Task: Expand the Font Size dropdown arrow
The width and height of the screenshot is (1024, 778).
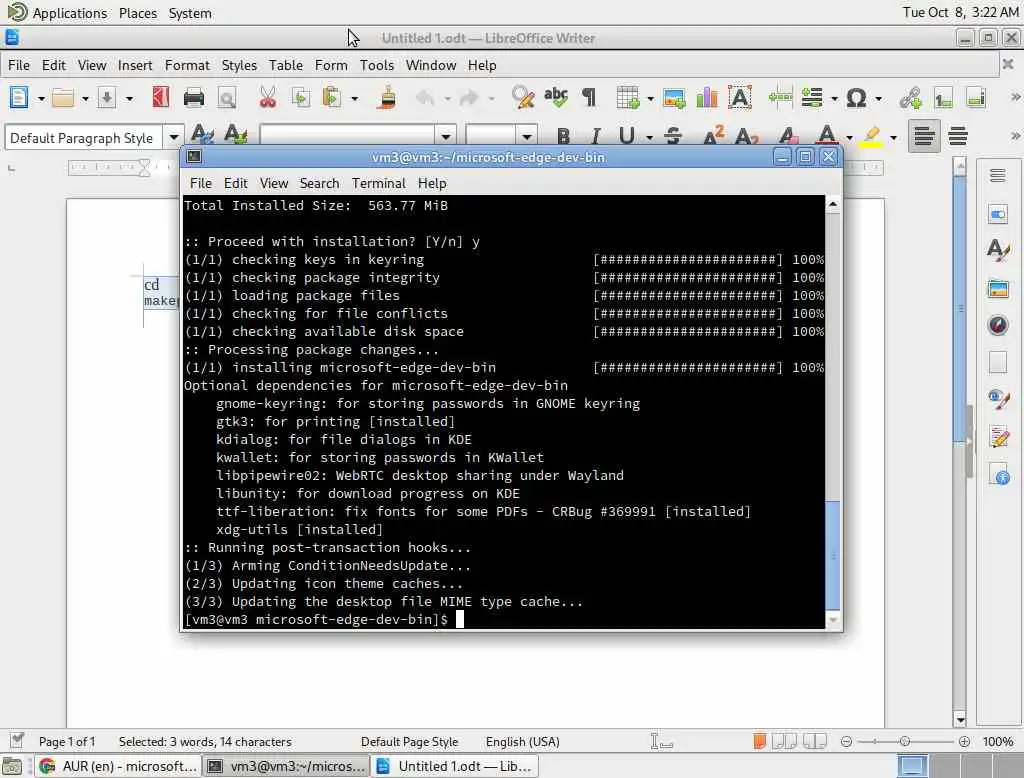Action: (526, 137)
